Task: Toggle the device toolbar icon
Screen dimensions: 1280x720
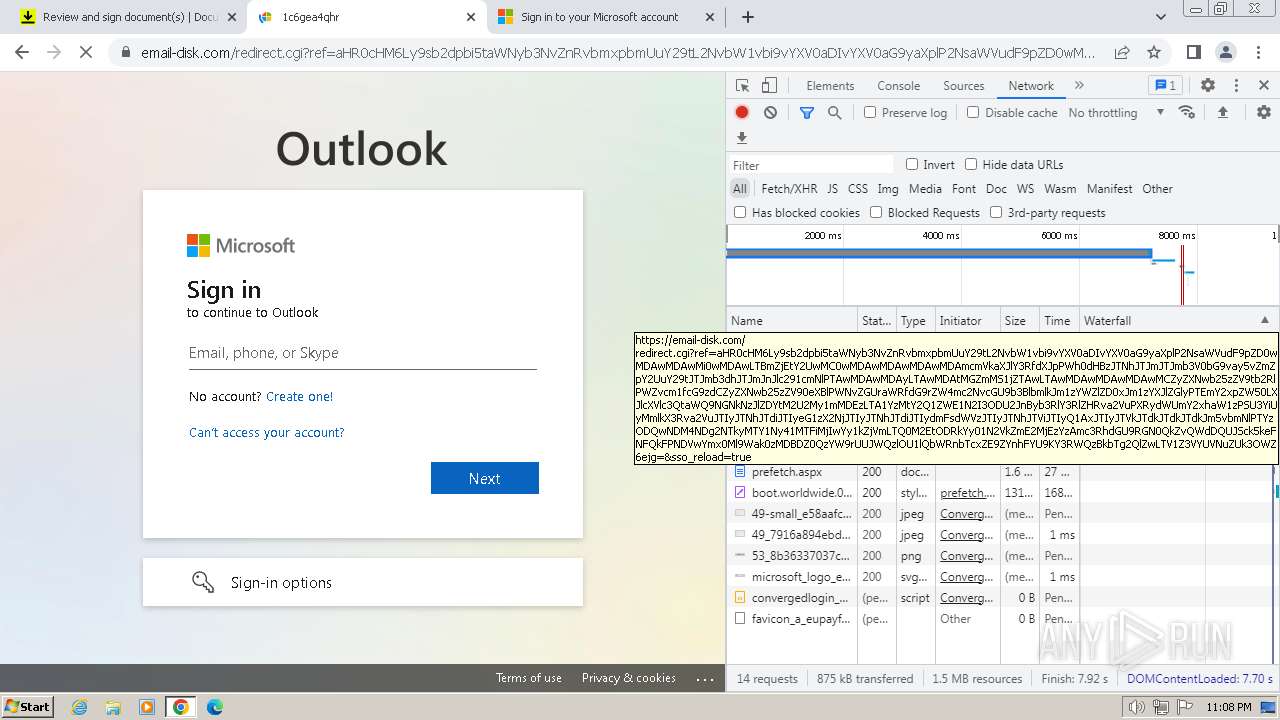Action: pos(769,86)
